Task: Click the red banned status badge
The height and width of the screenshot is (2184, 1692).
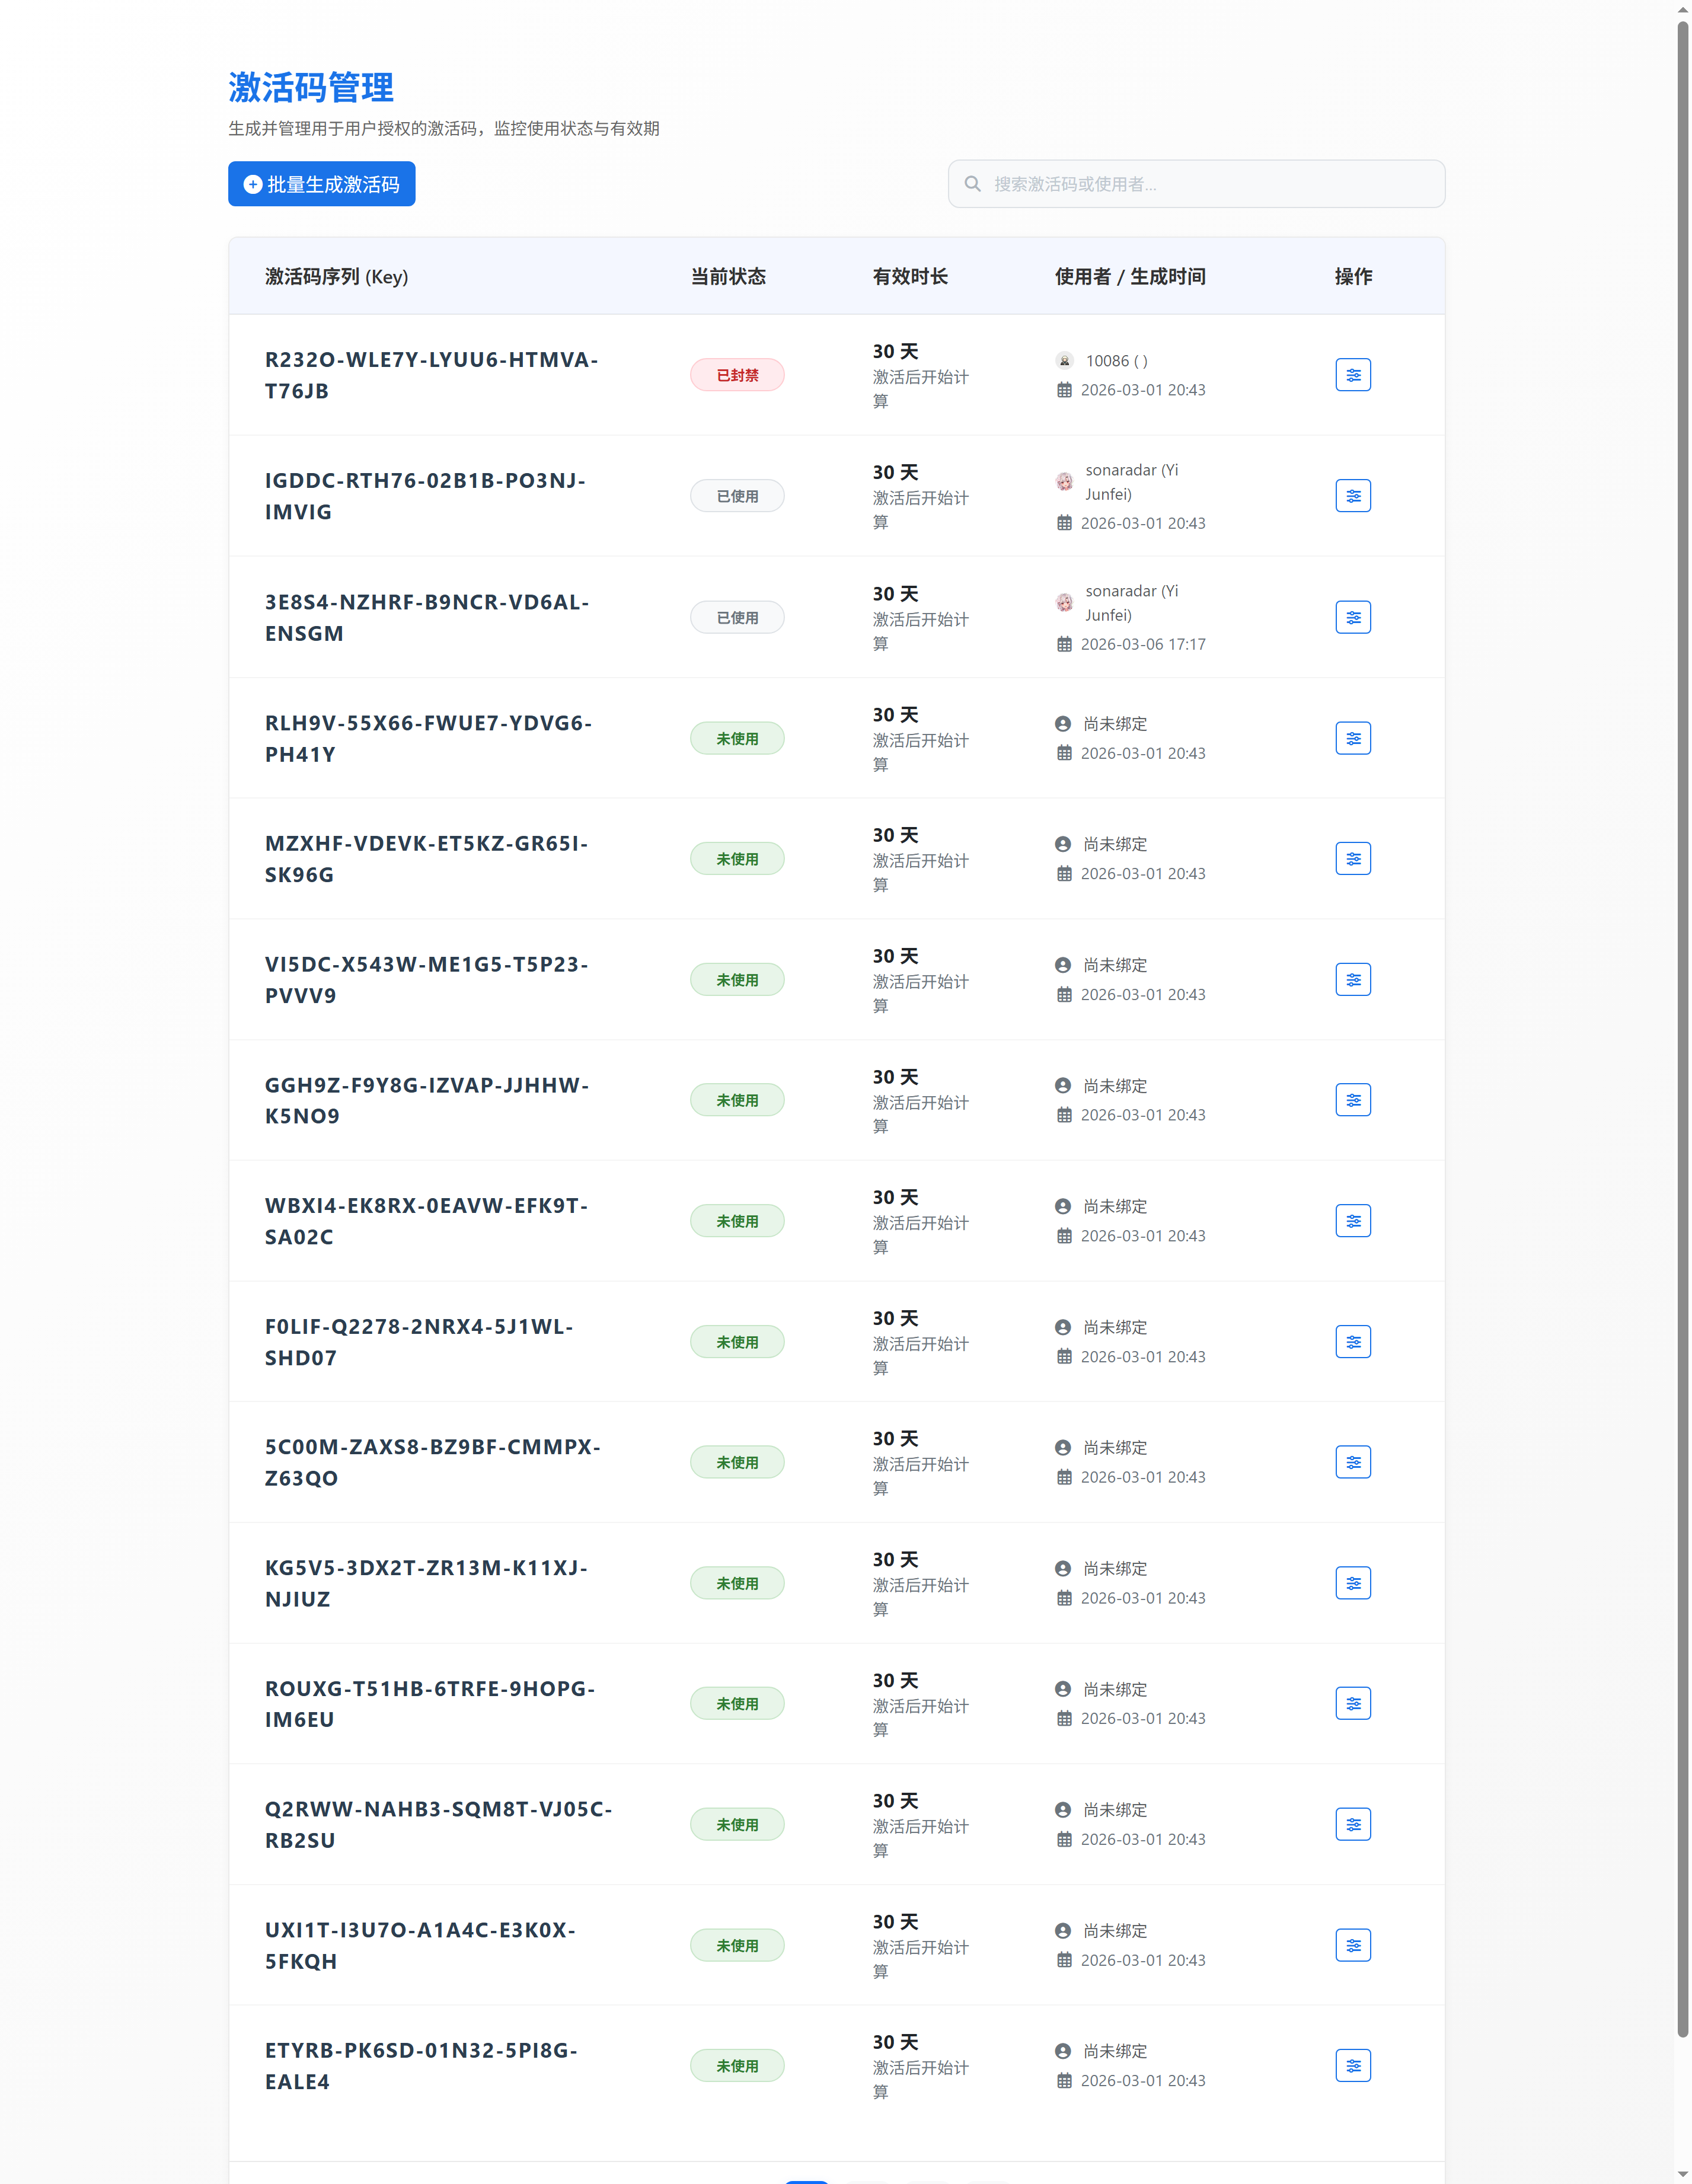Action: coord(737,375)
